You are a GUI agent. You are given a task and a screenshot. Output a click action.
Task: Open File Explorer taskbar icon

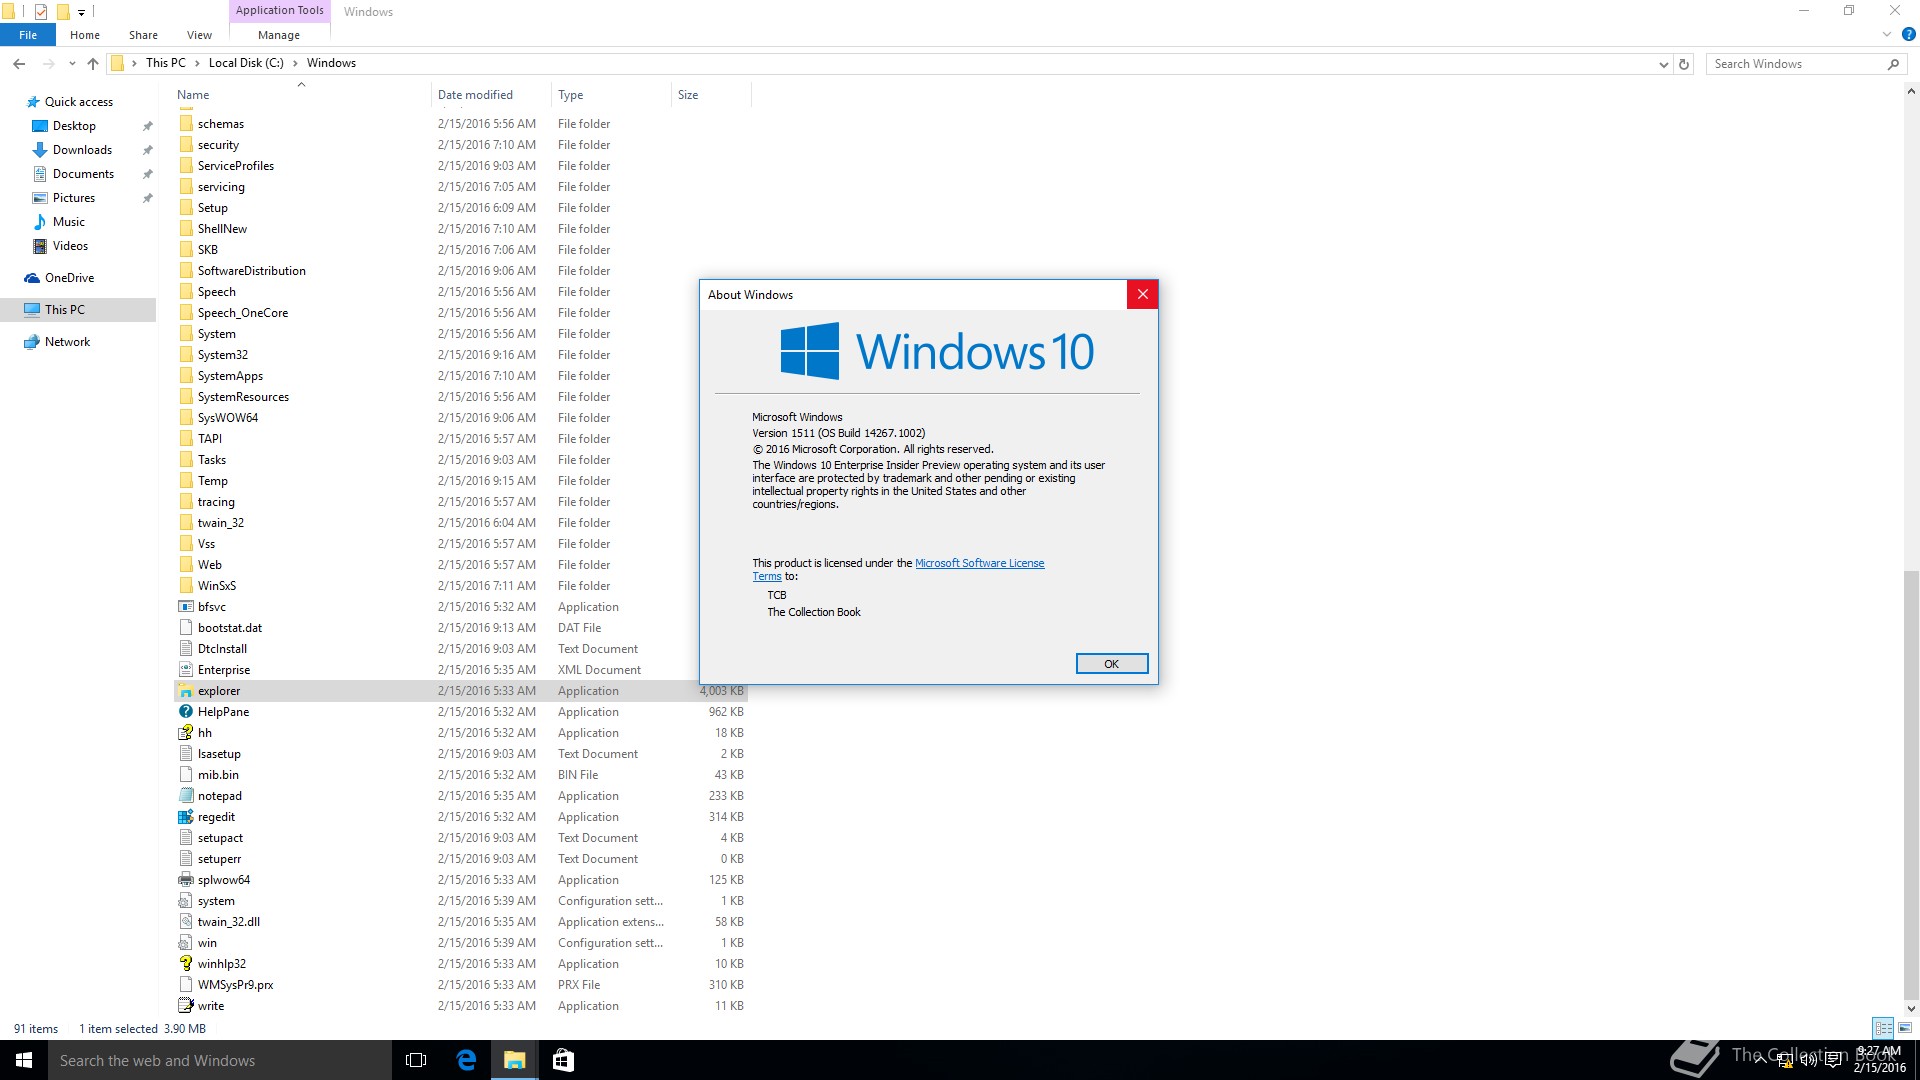514,1060
